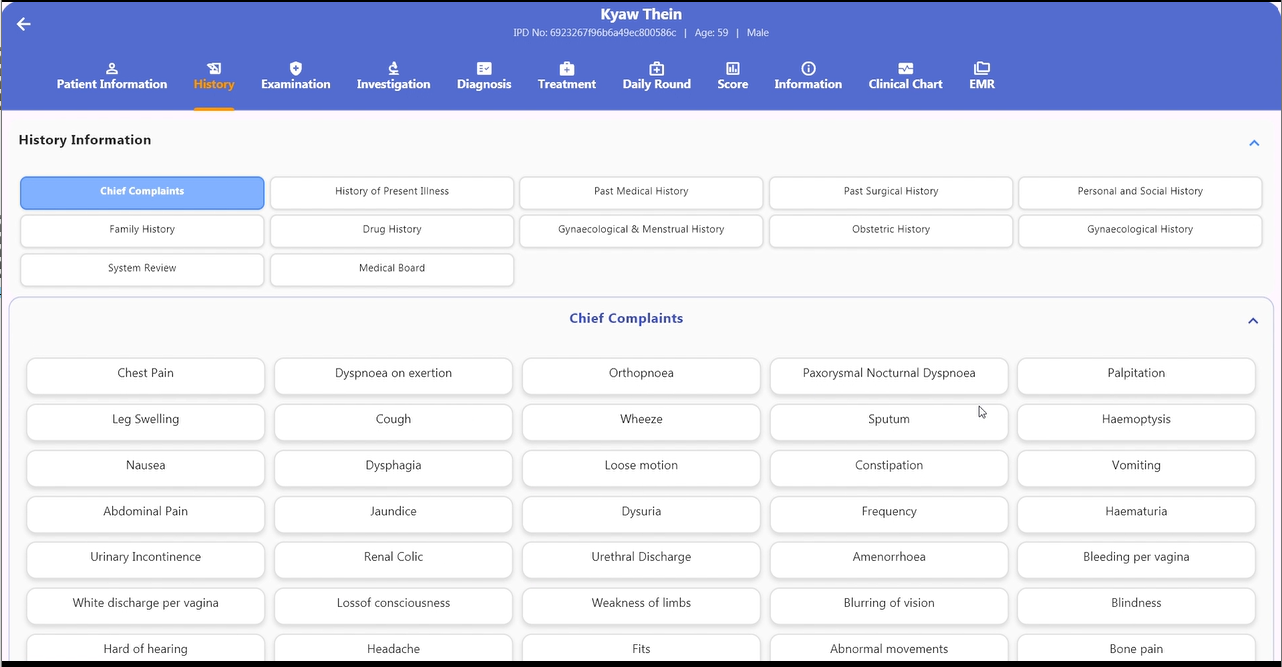
Task: Select Lossof consciousness complaint
Action: pos(393,604)
